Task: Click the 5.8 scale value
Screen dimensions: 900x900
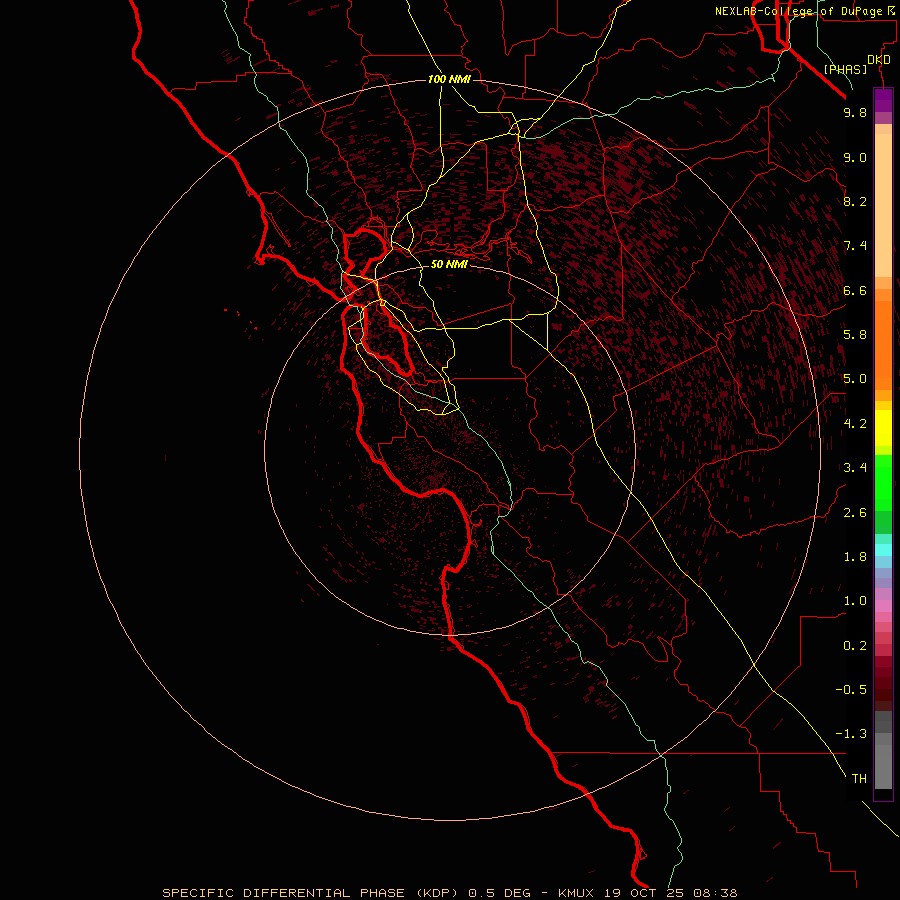Action: [855, 335]
